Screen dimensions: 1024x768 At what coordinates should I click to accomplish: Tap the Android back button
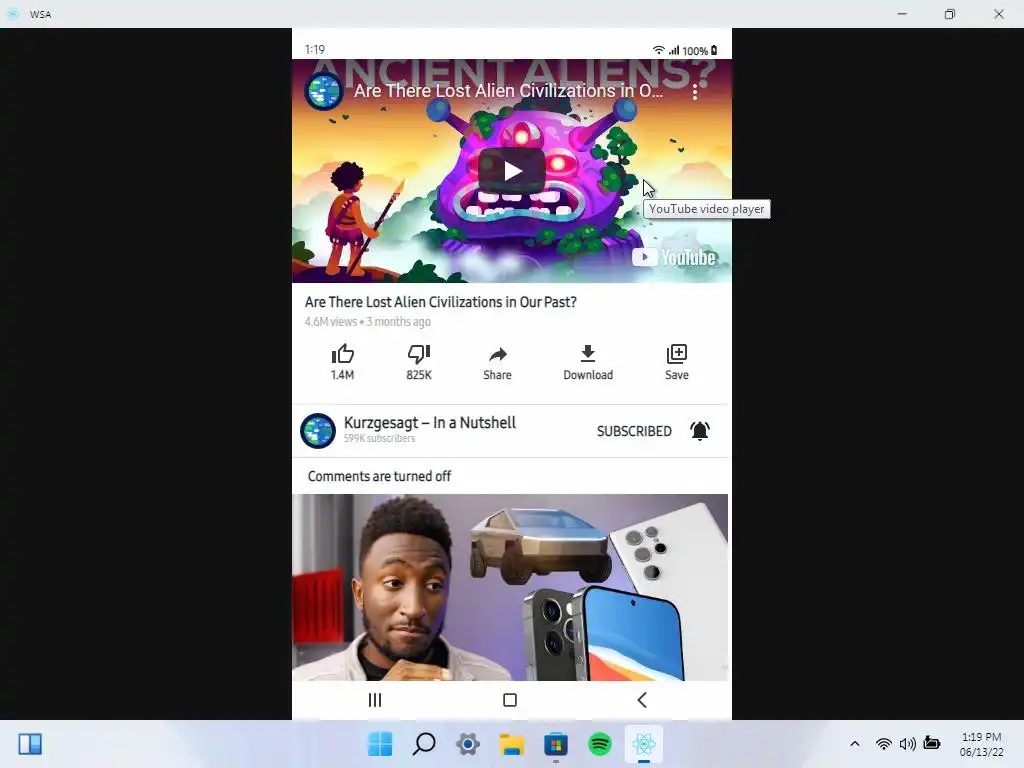point(642,700)
